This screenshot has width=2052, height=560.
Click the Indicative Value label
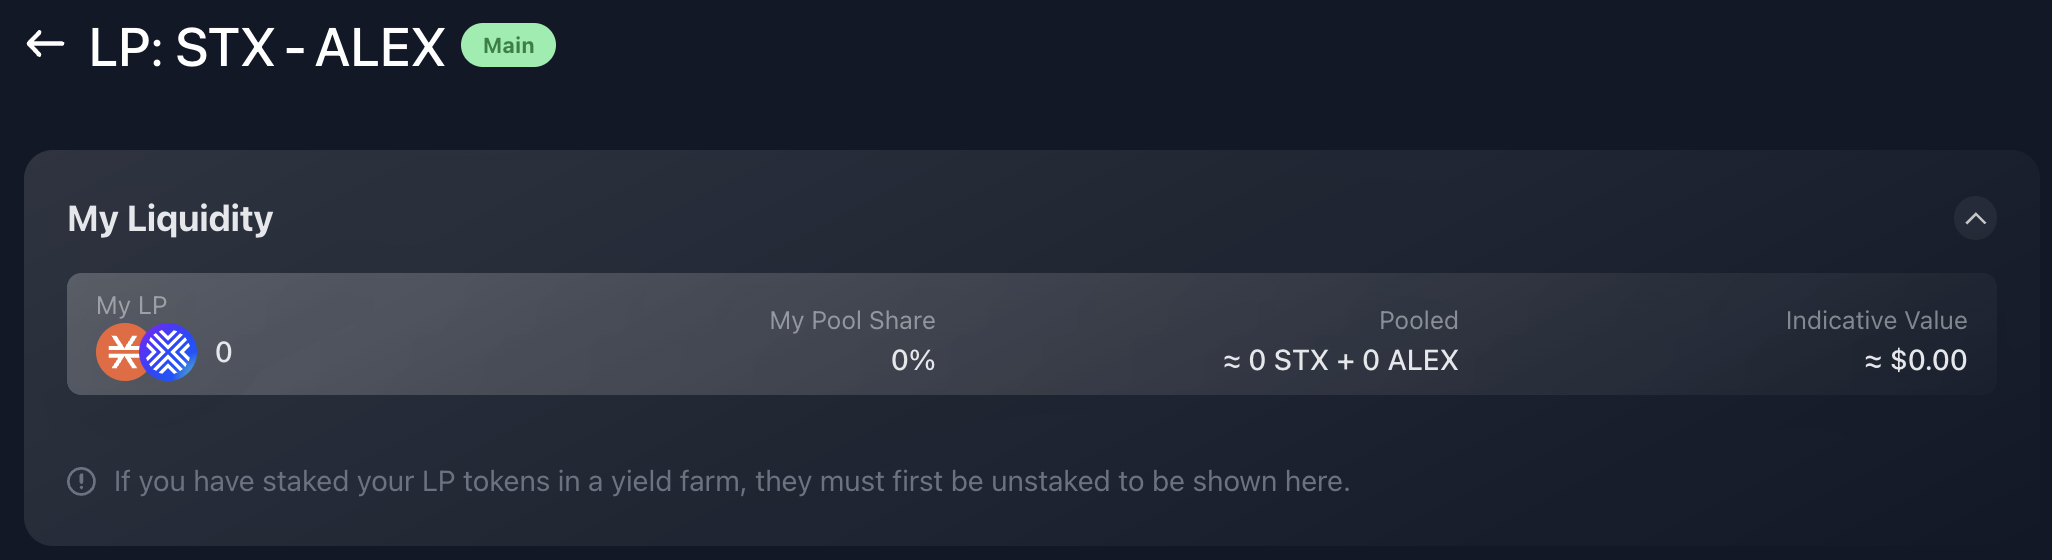(x=1876, y=320)
